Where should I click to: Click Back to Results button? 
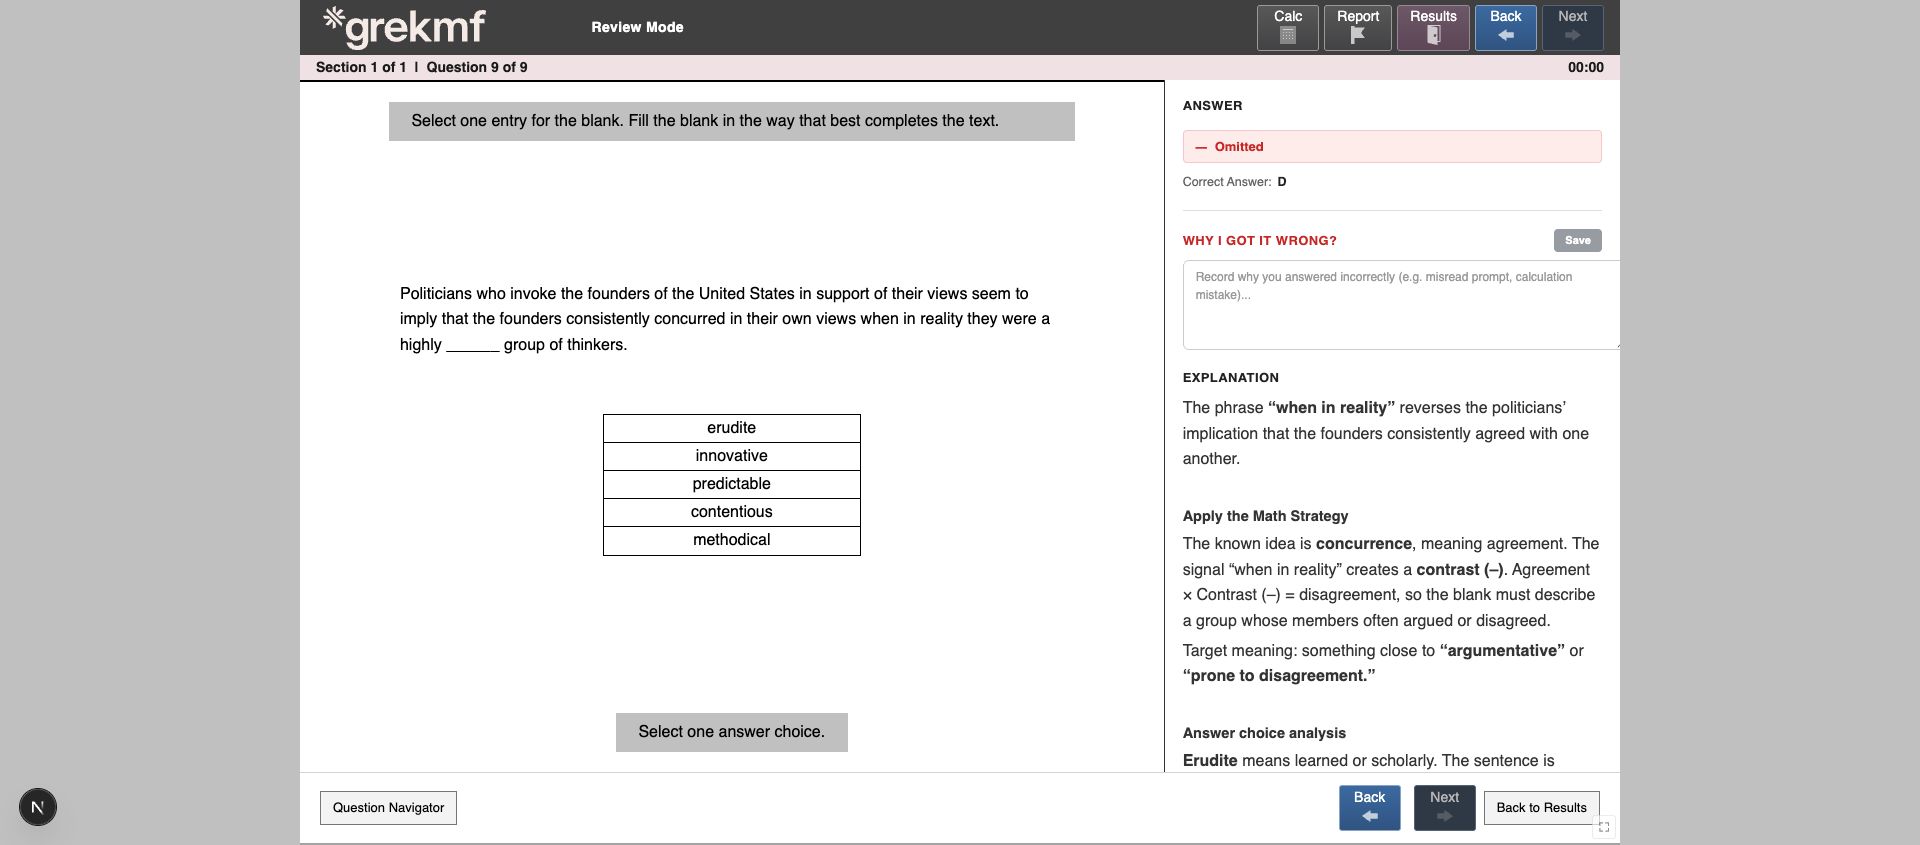[x=1541, y=808]
